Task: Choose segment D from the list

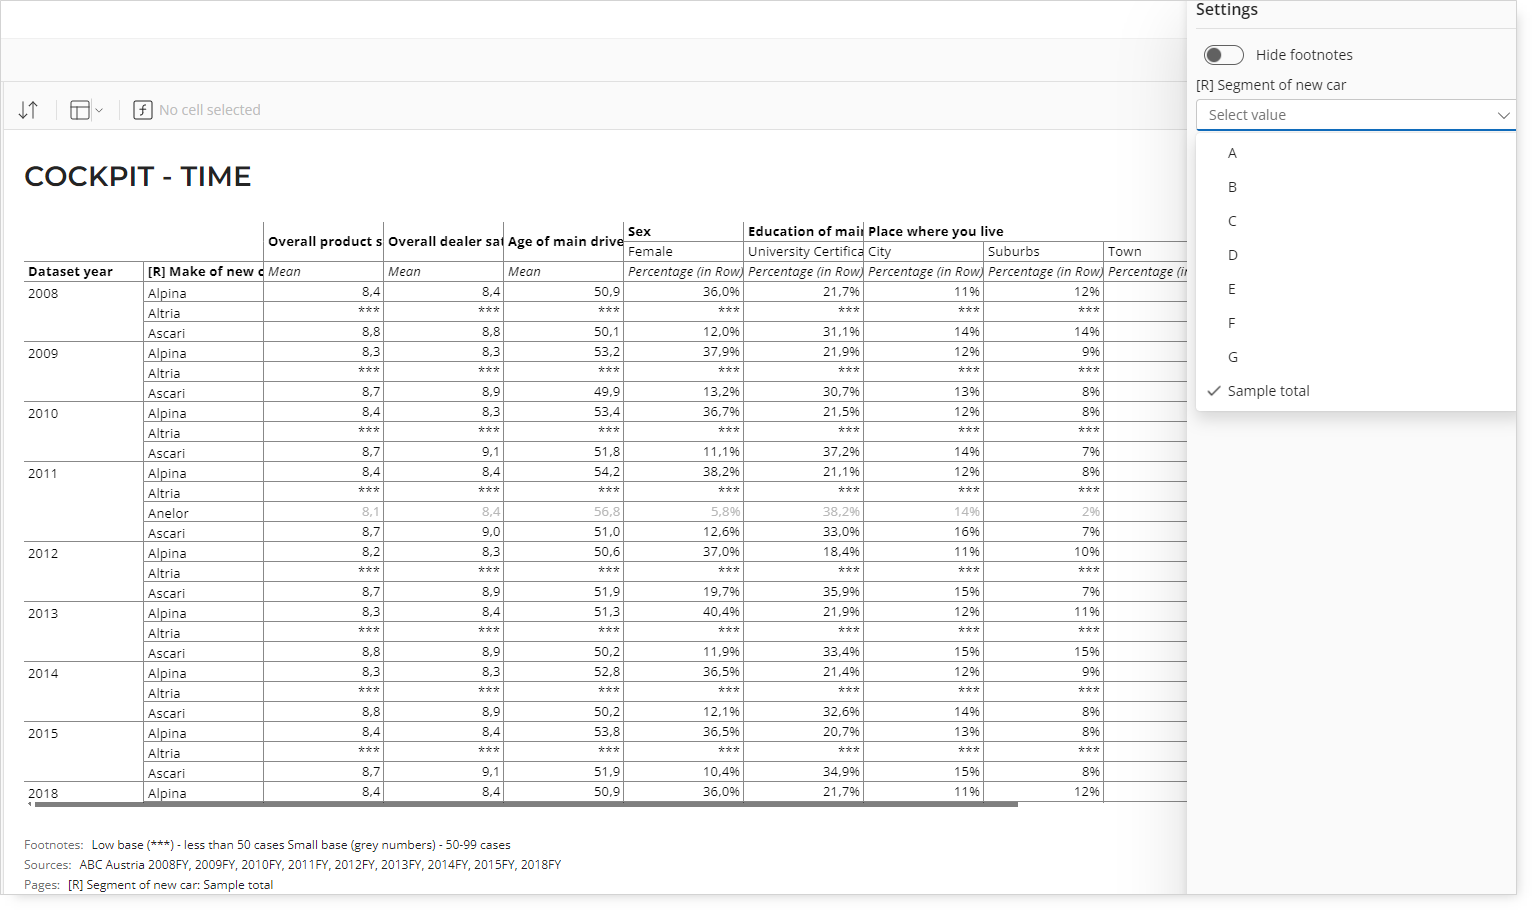Action: coord(1356,255)
